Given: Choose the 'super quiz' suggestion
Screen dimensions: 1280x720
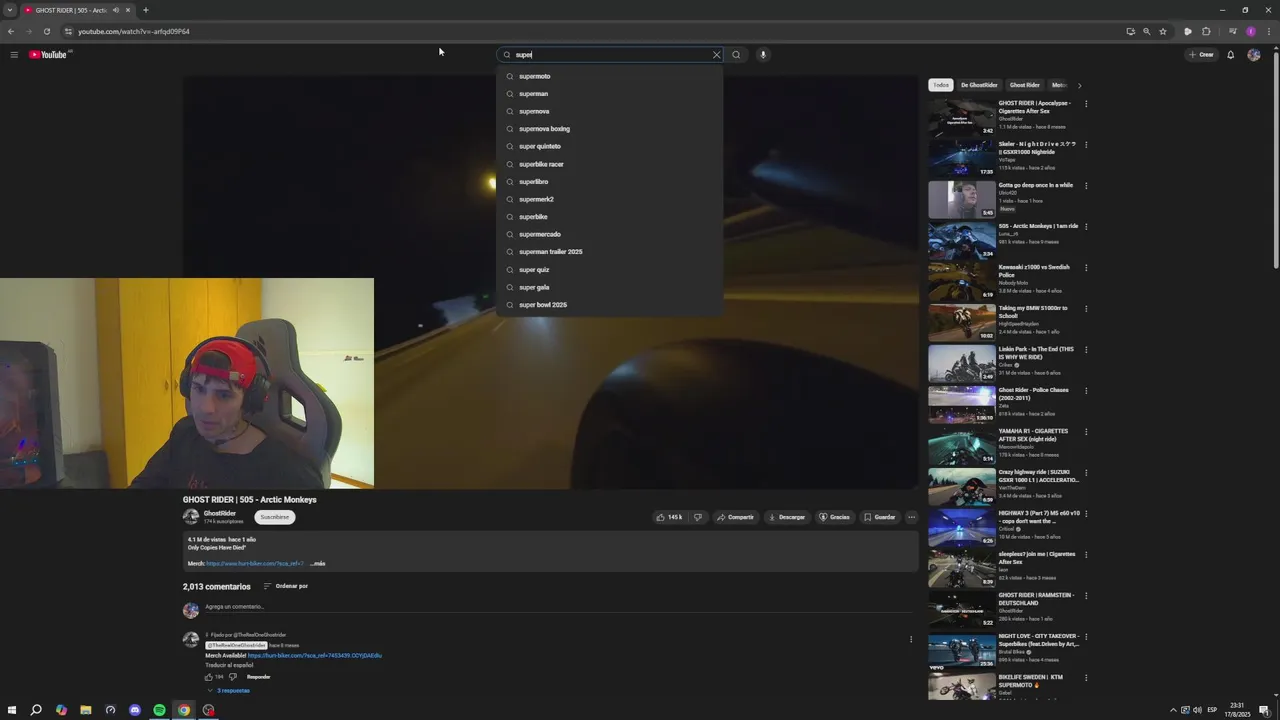Looking at the screenshot, I should pos(610,270).
